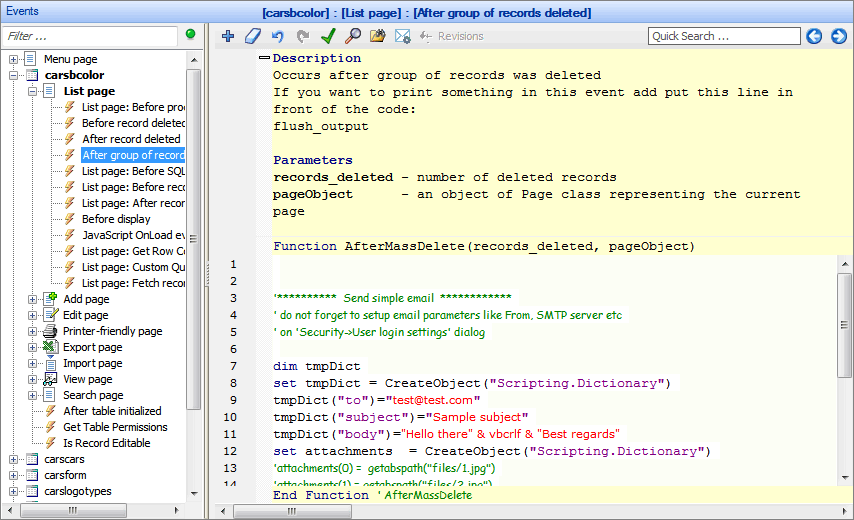Click the blue Undo arrow icon
Viewport: 854px width, 520px height.
278,36
